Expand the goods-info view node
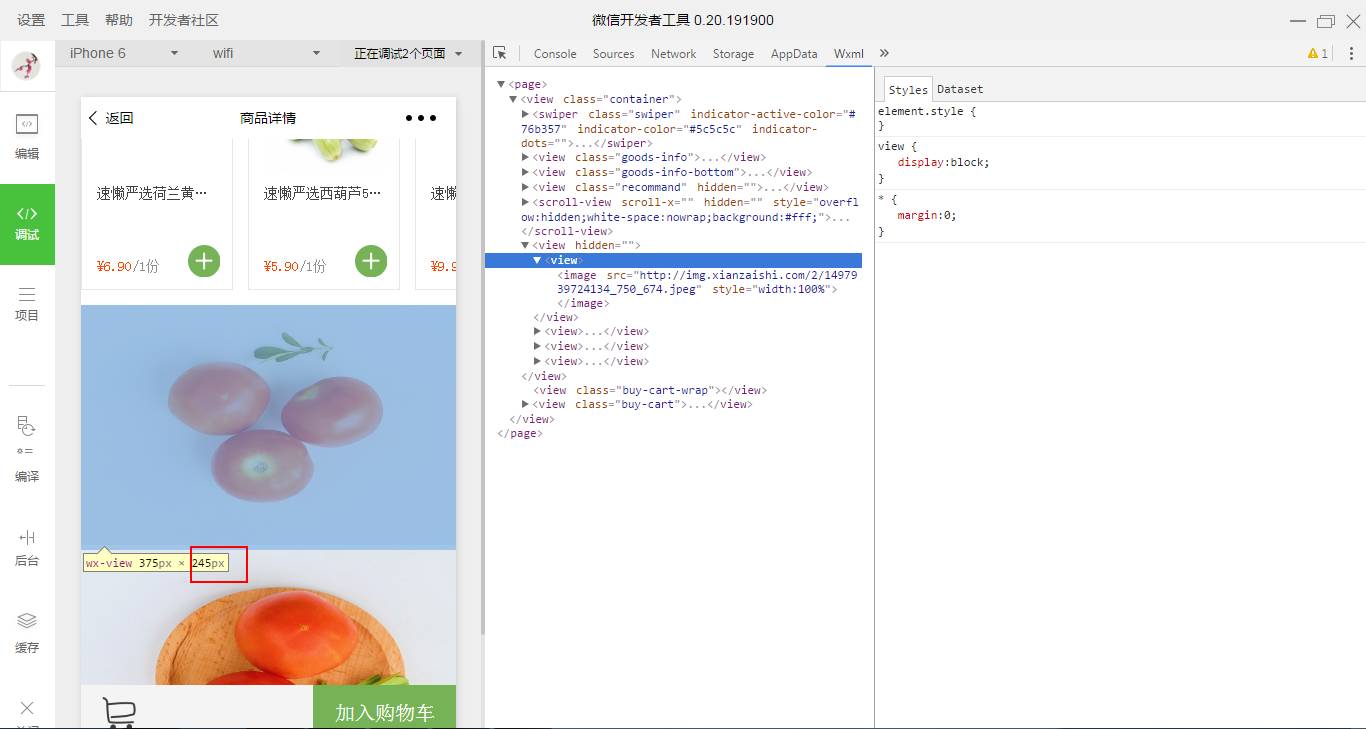Viewport: 1366px width, 729px height. pos(525,157)
